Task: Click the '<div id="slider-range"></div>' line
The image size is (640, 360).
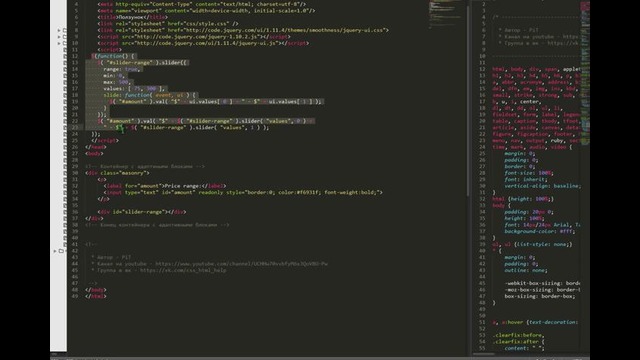Action: pyautogui.click(x=142, y=212)
